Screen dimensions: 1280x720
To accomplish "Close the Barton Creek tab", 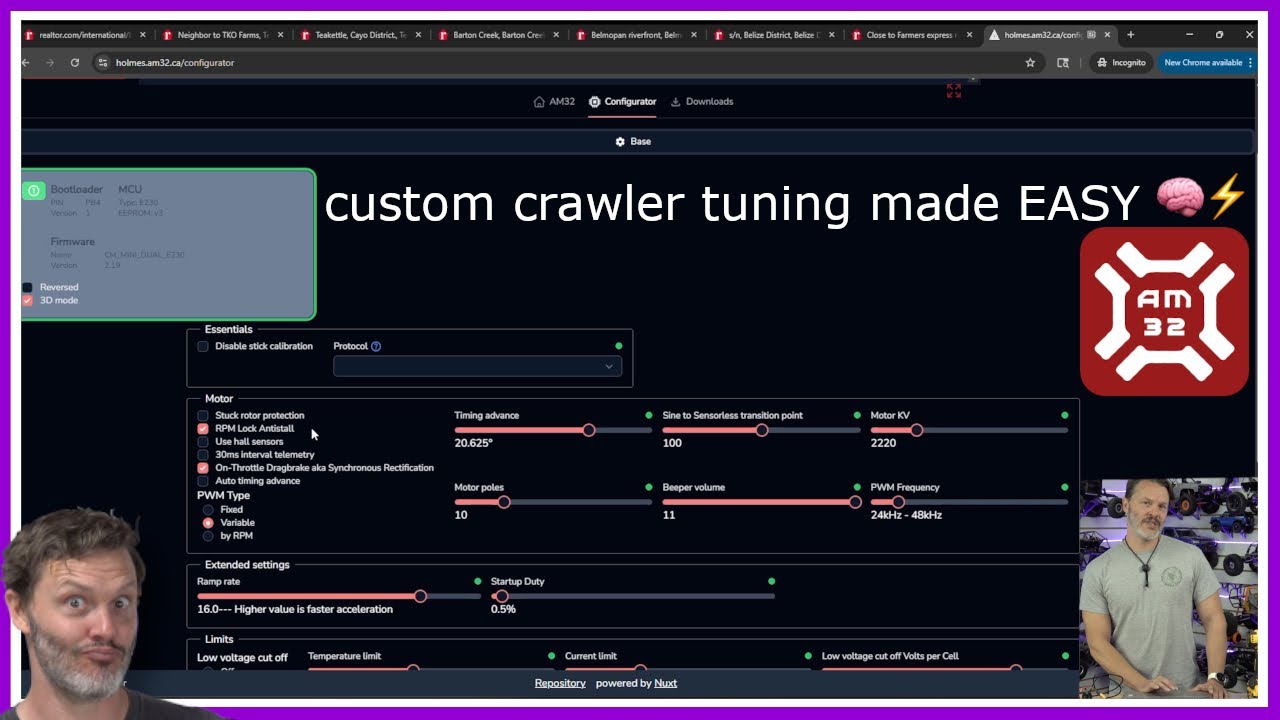I will tap(555, 34).
